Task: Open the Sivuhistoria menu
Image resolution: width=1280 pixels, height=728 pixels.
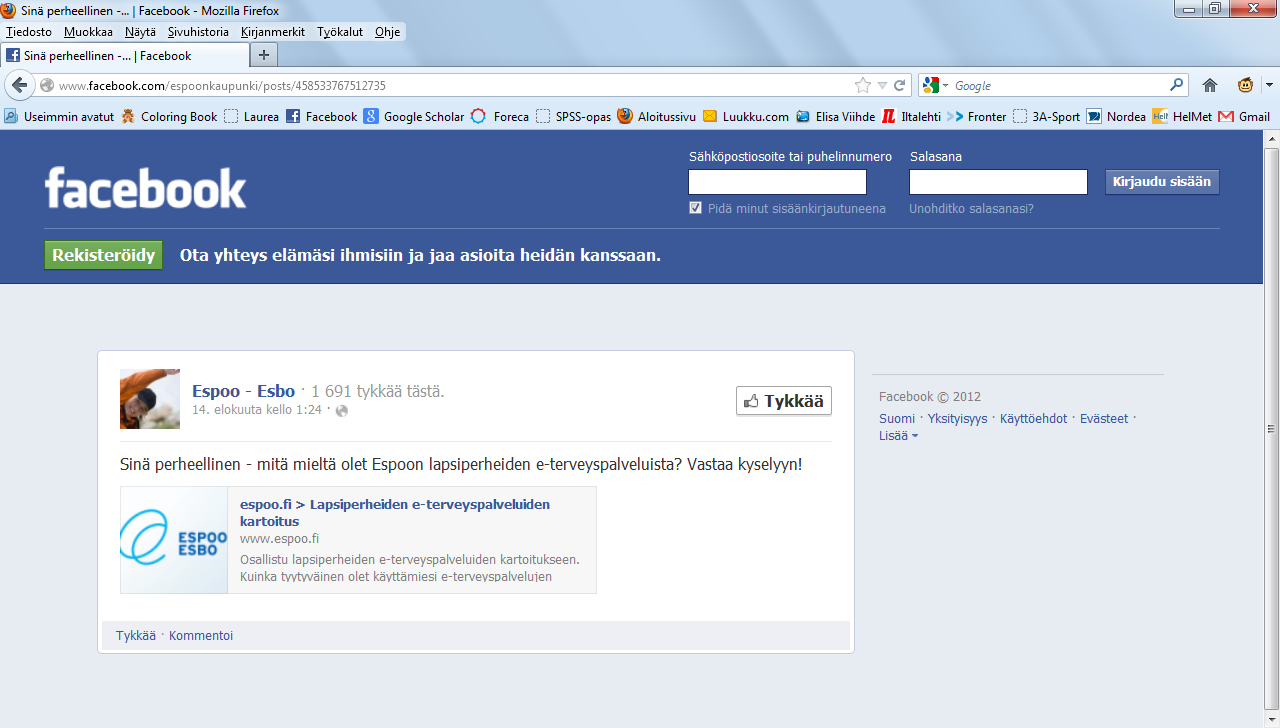Action: (198, 32)
